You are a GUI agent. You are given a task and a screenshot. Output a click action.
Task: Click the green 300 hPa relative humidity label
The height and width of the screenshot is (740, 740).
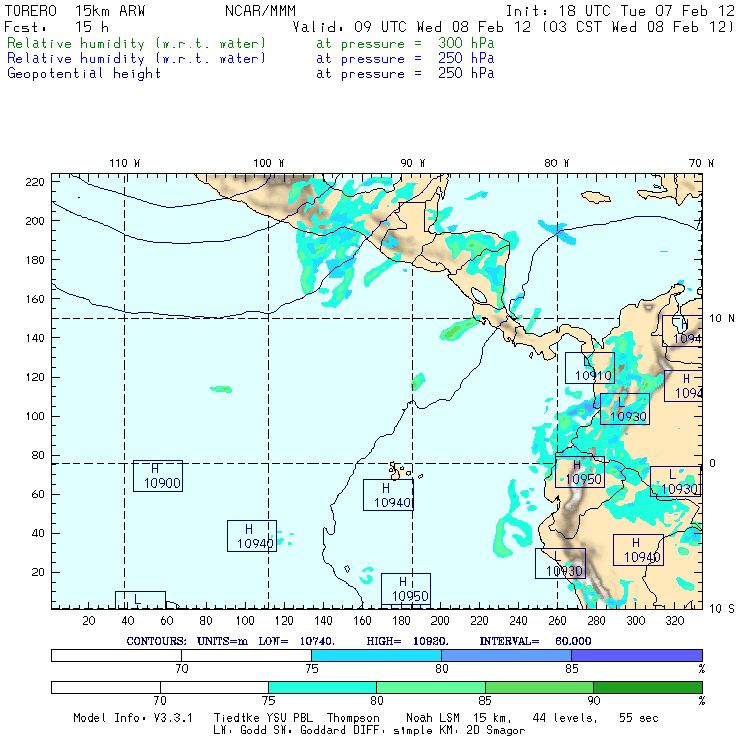tap(137, 44)
